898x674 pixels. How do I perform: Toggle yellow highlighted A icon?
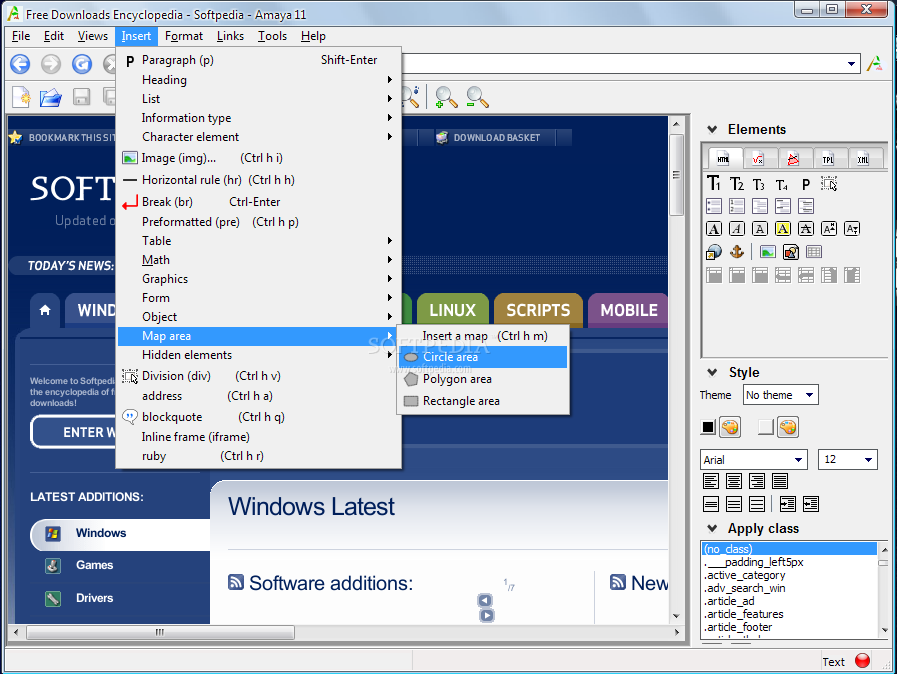(x=783, y=229)
